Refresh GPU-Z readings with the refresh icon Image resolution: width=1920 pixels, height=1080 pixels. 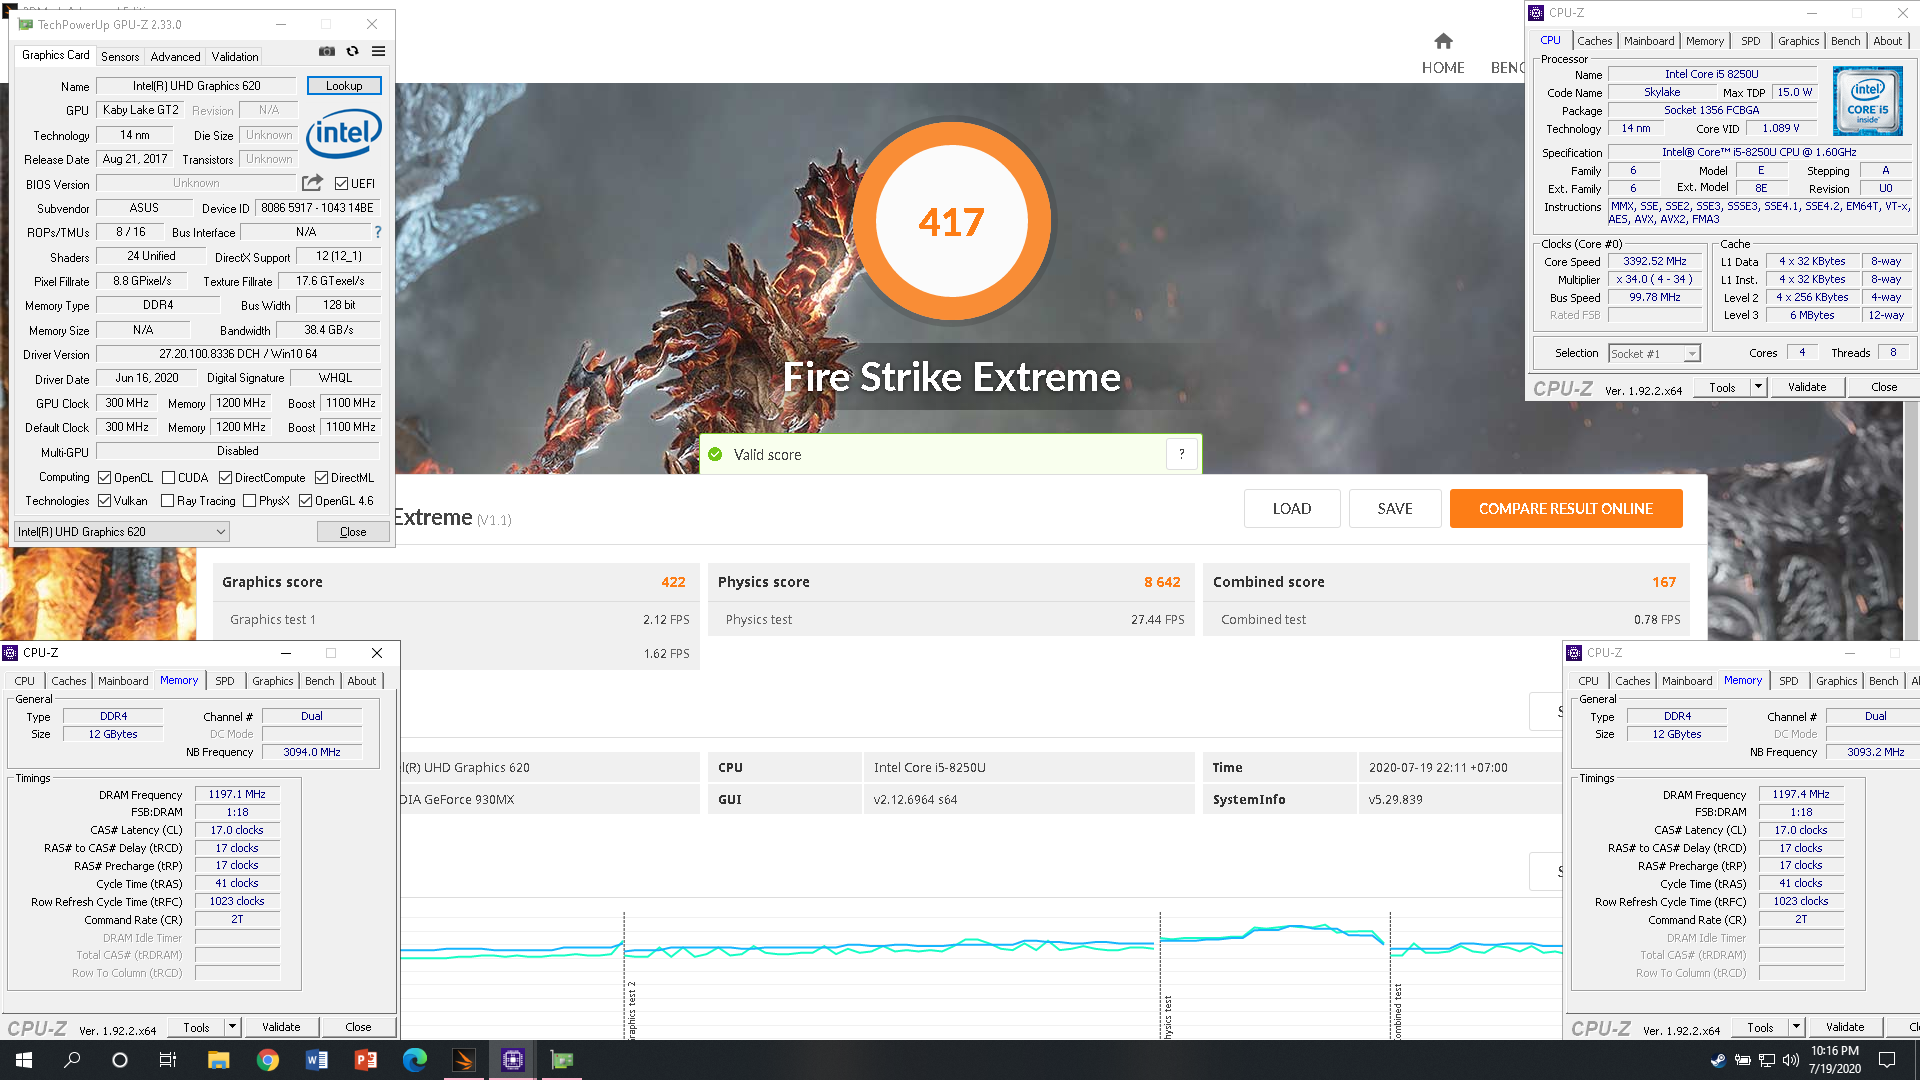pos(352,51)
